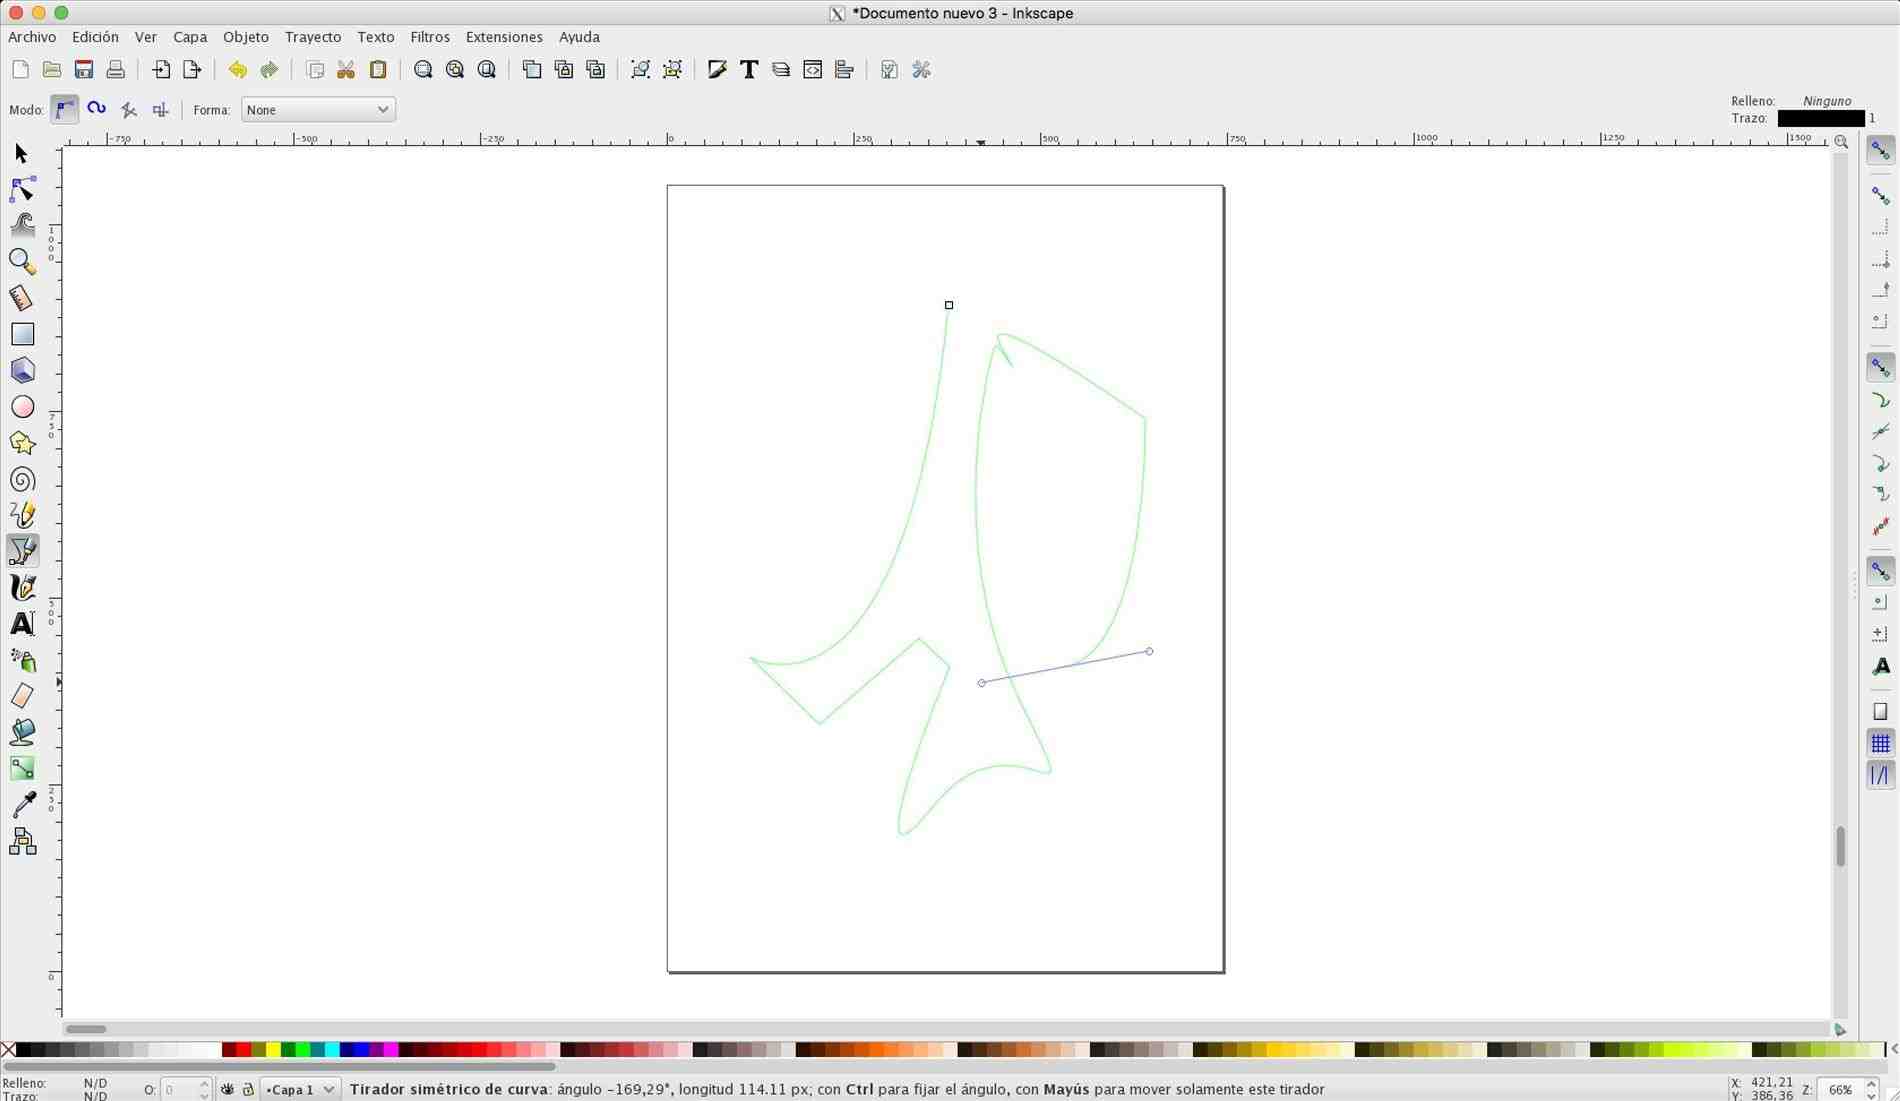Select the Gradient tool
The height and width of the screenshot is (1101, 1900).
click(x=22, y=768)
